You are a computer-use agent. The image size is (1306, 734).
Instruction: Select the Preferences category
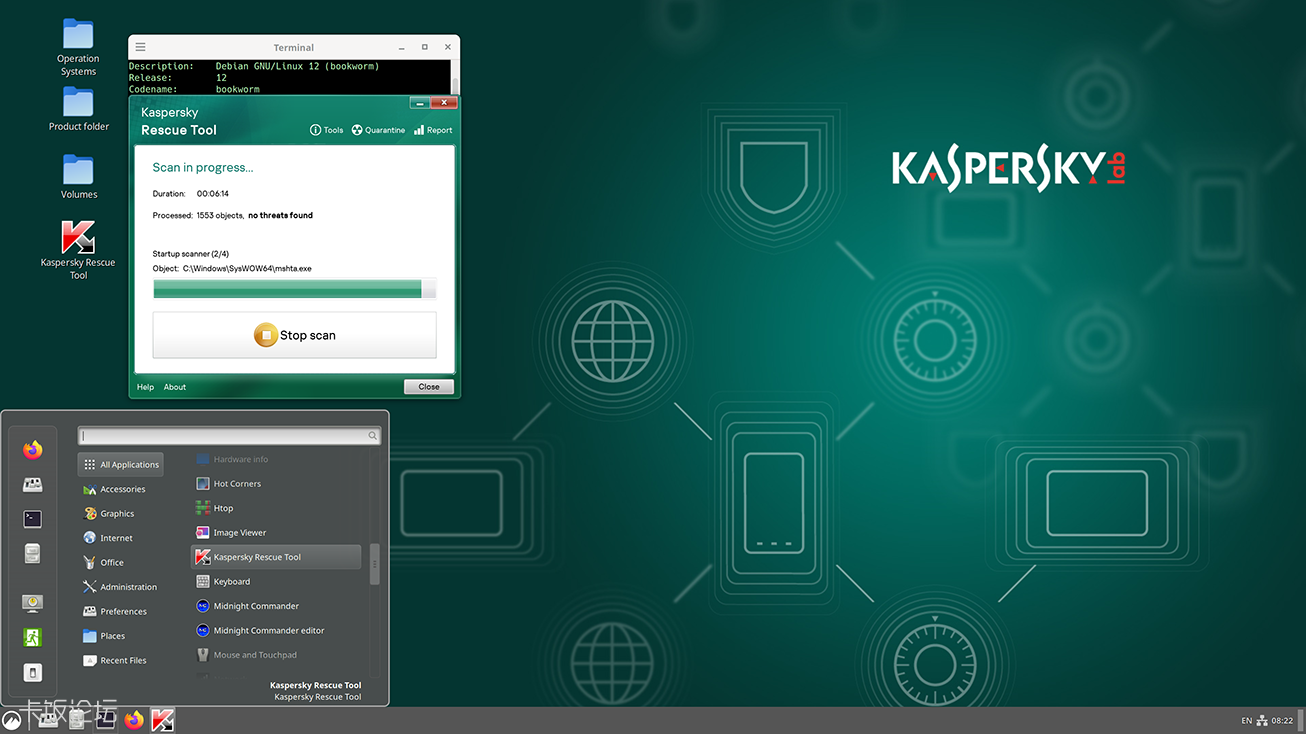click(x=121, y=611)
